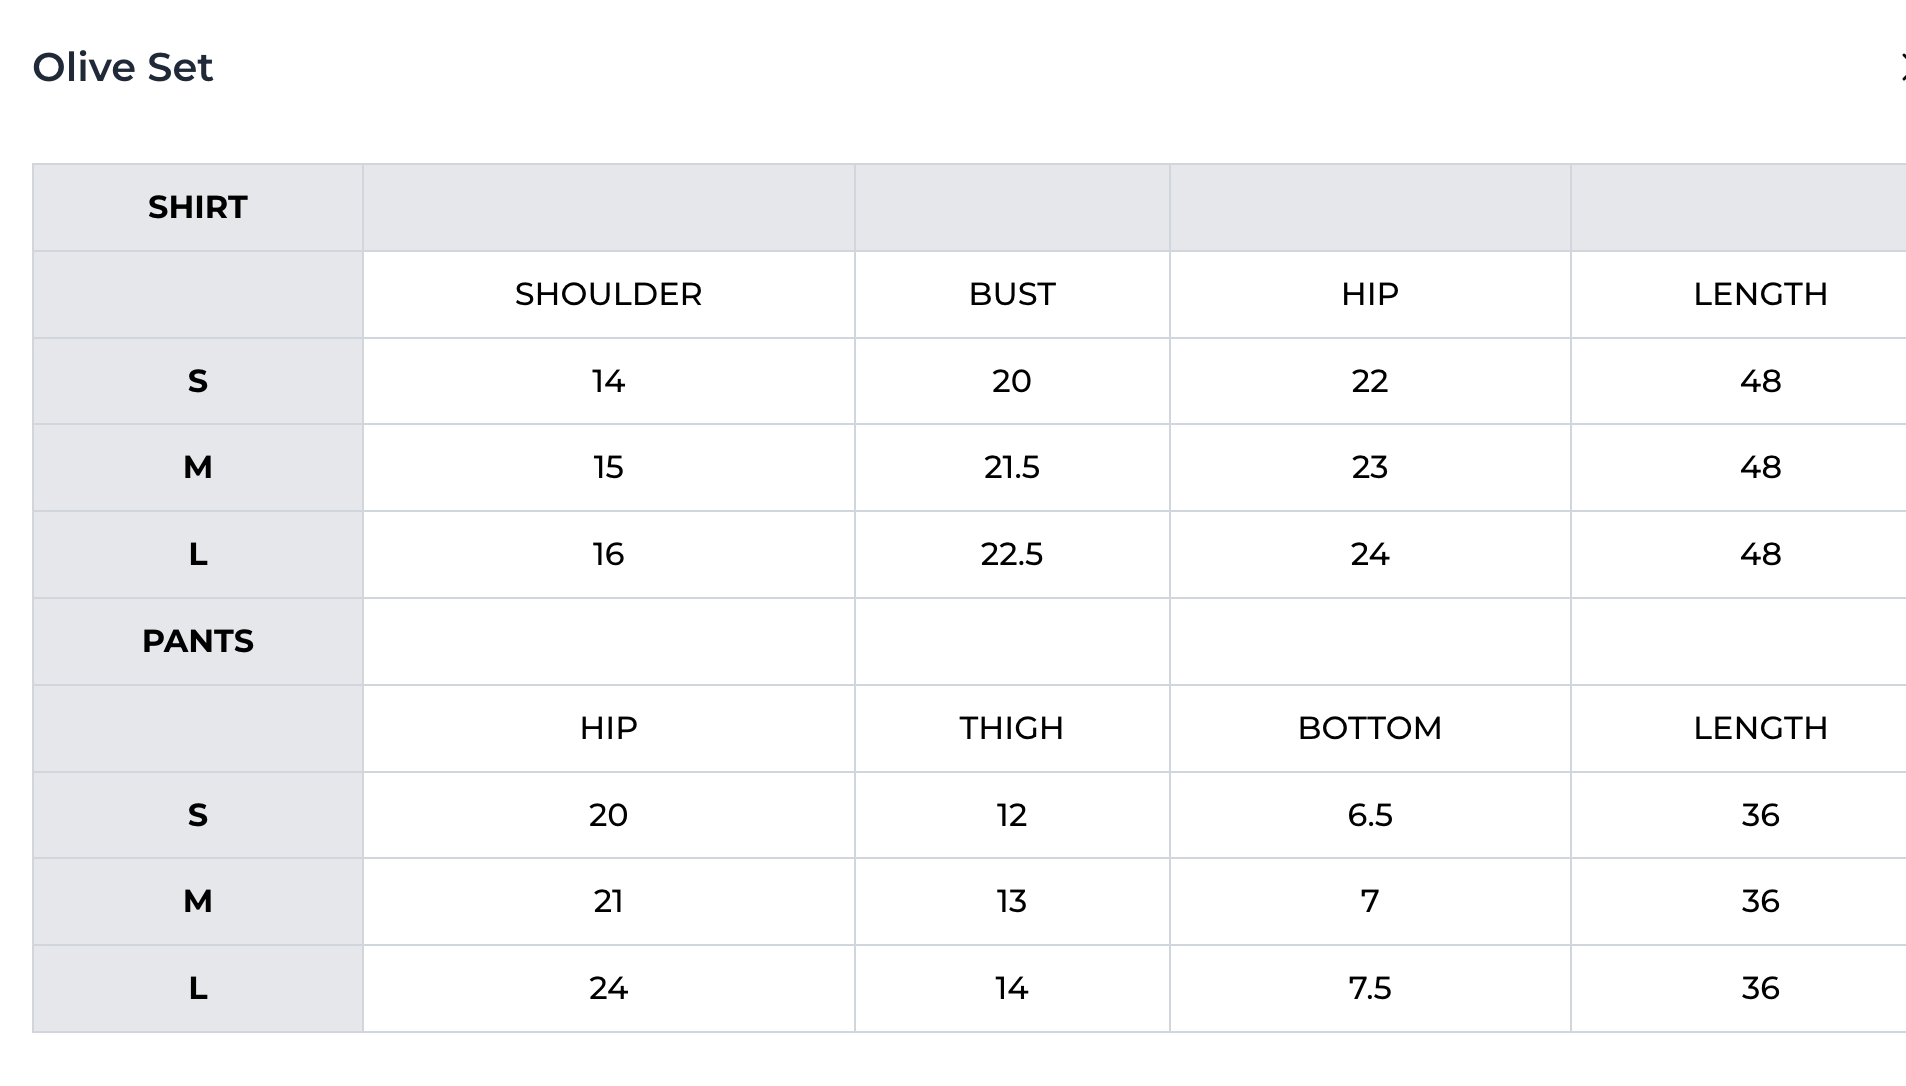
Task: Select the SHIRT section header cell
Action: coord(197,207)
